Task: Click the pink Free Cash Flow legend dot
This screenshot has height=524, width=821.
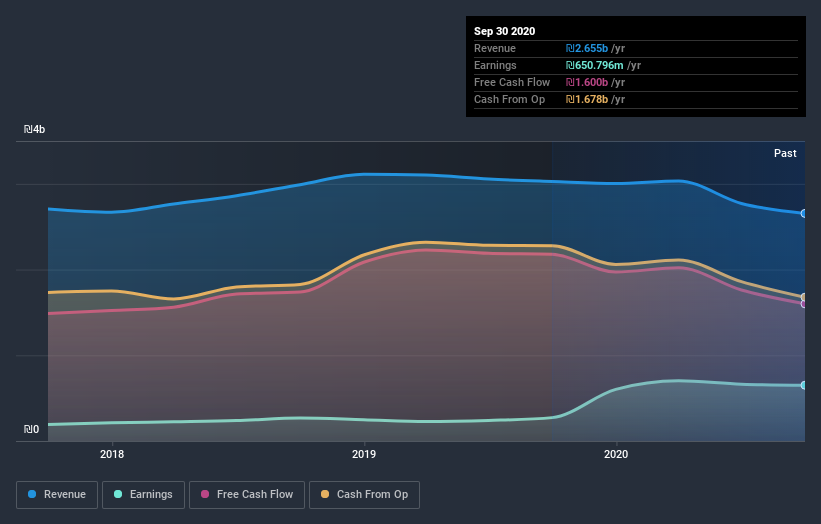Action: 205,494
